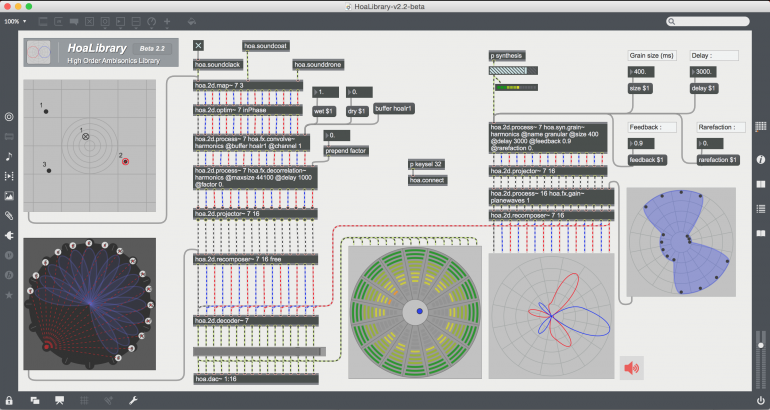
Task: Click the paint bucket color icon in top toolbar
Action: coord(192,20)
